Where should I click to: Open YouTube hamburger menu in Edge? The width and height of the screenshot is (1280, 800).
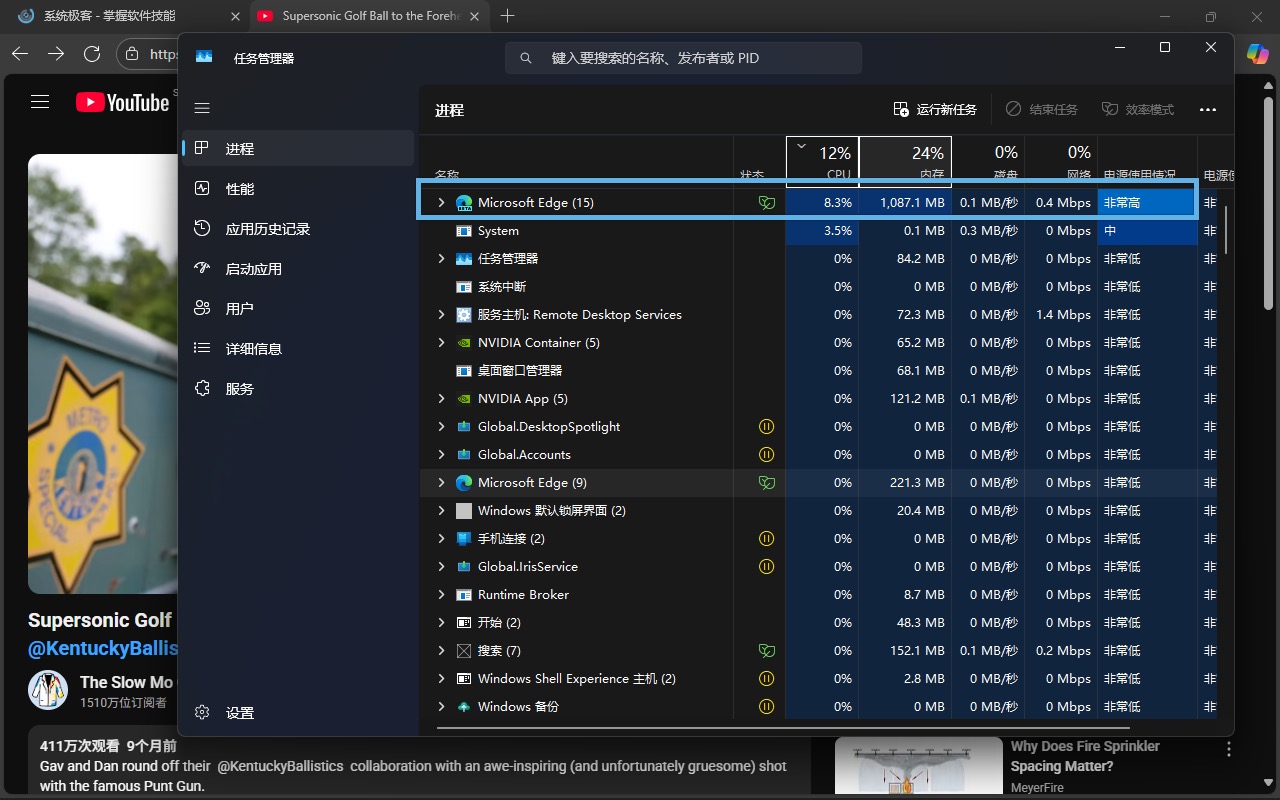[40, 102]
